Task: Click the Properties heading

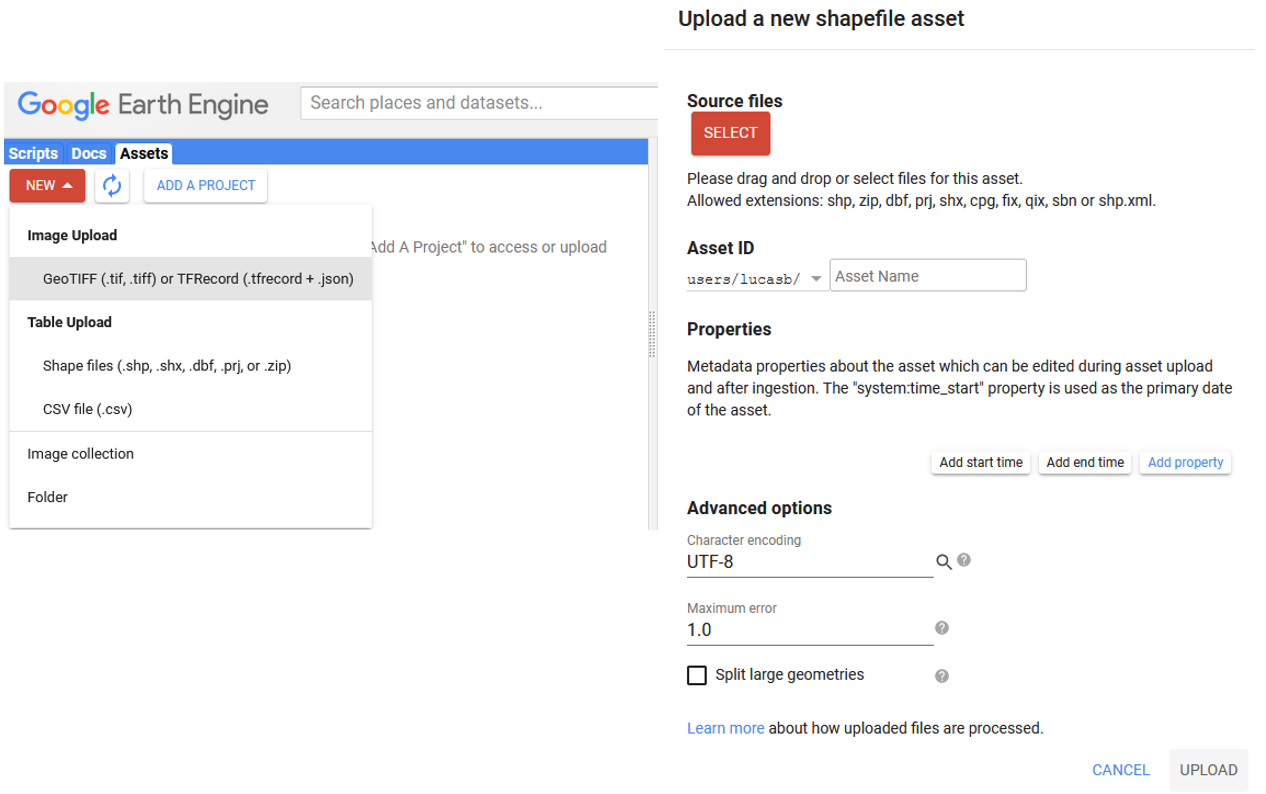Action: click(729, 329)
